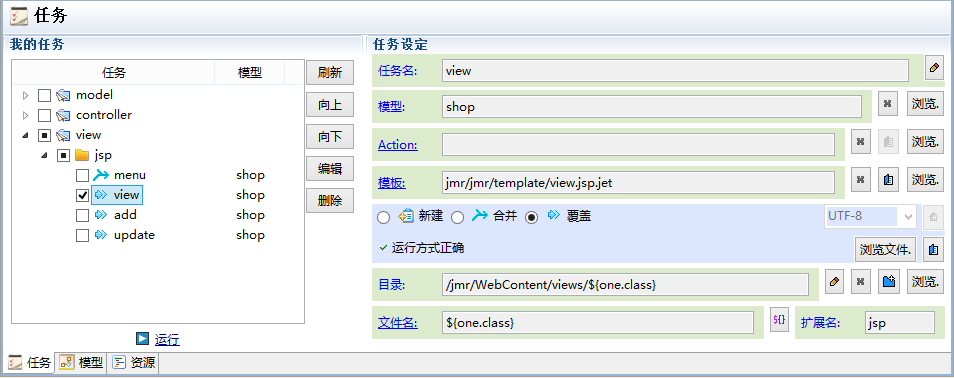The height and width of the screenshot is (378, 954).
Task: Click the document icon right of 浏览文件
Action: click(932, 249)
